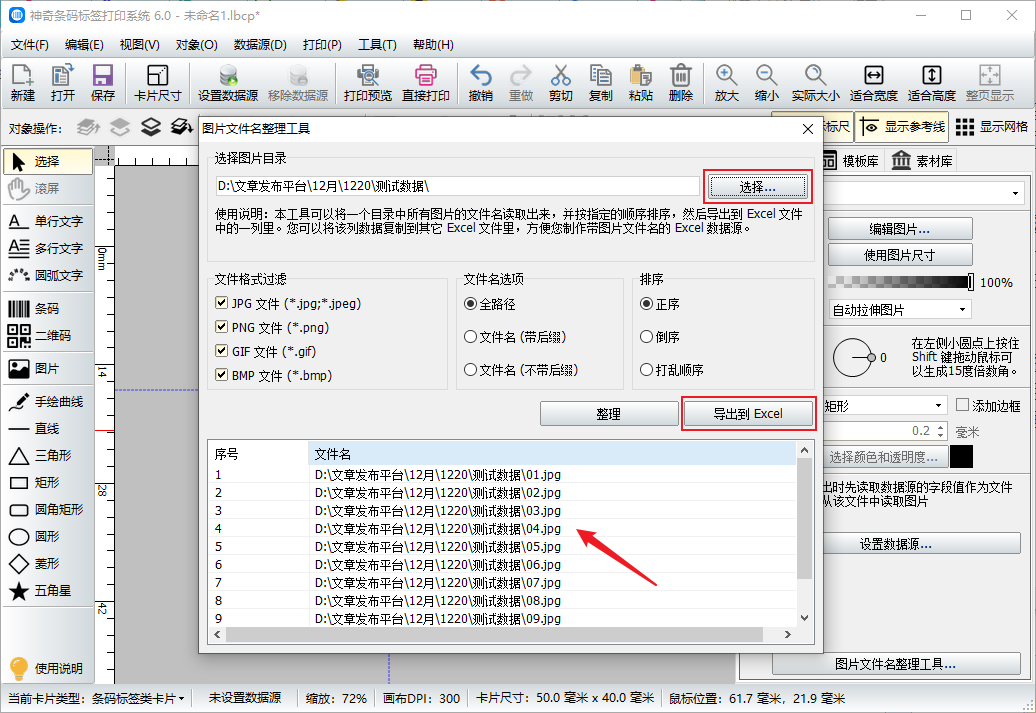Click the image directory path field

(457, 186)
